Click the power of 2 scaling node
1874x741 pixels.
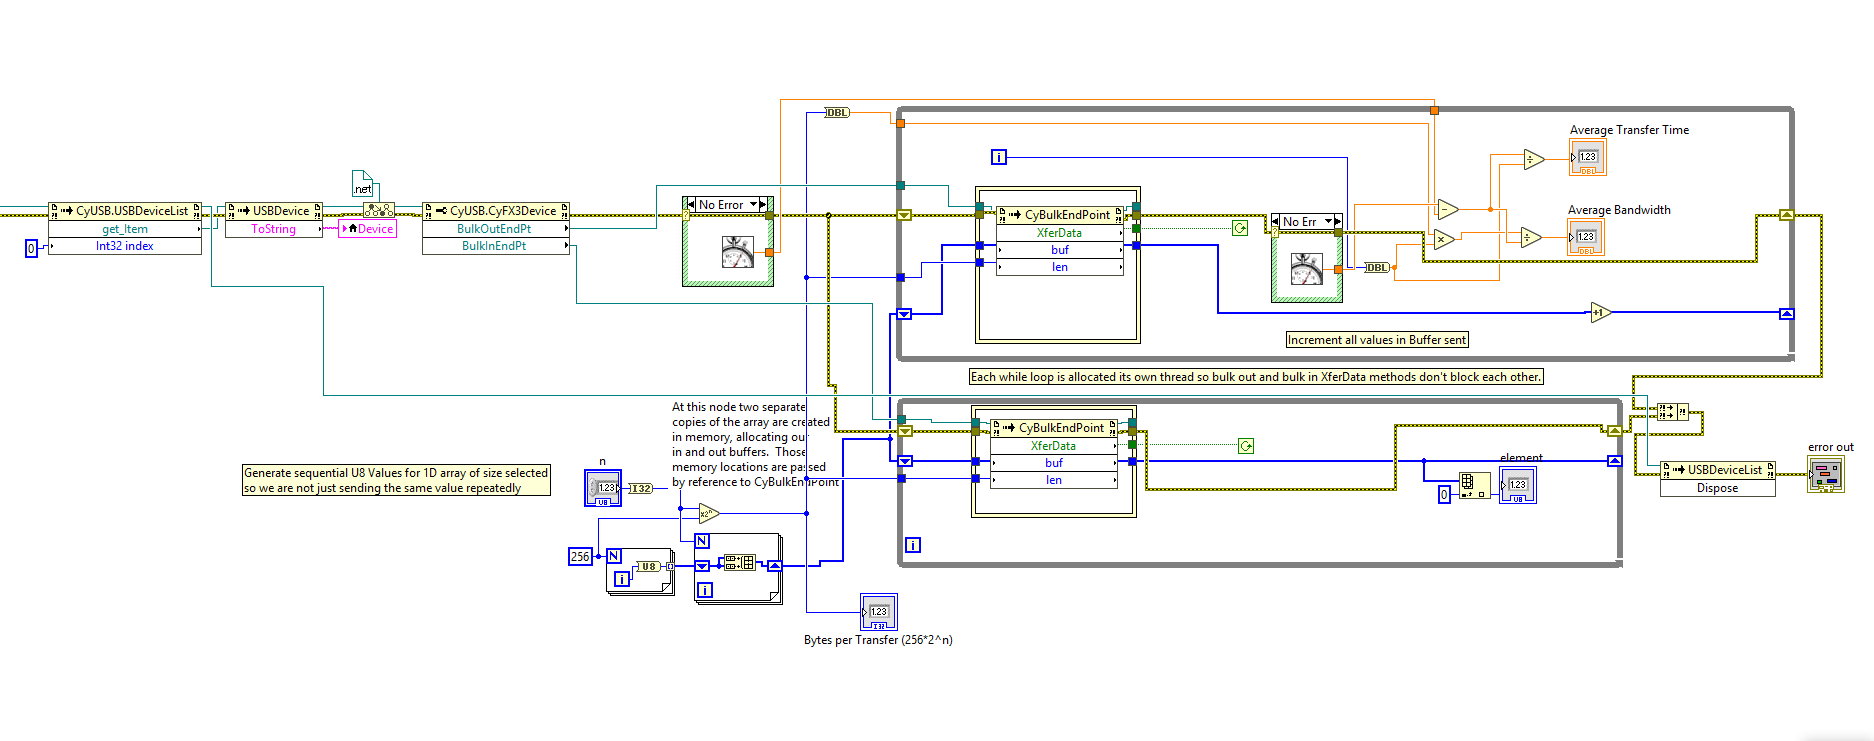(708, 514)
